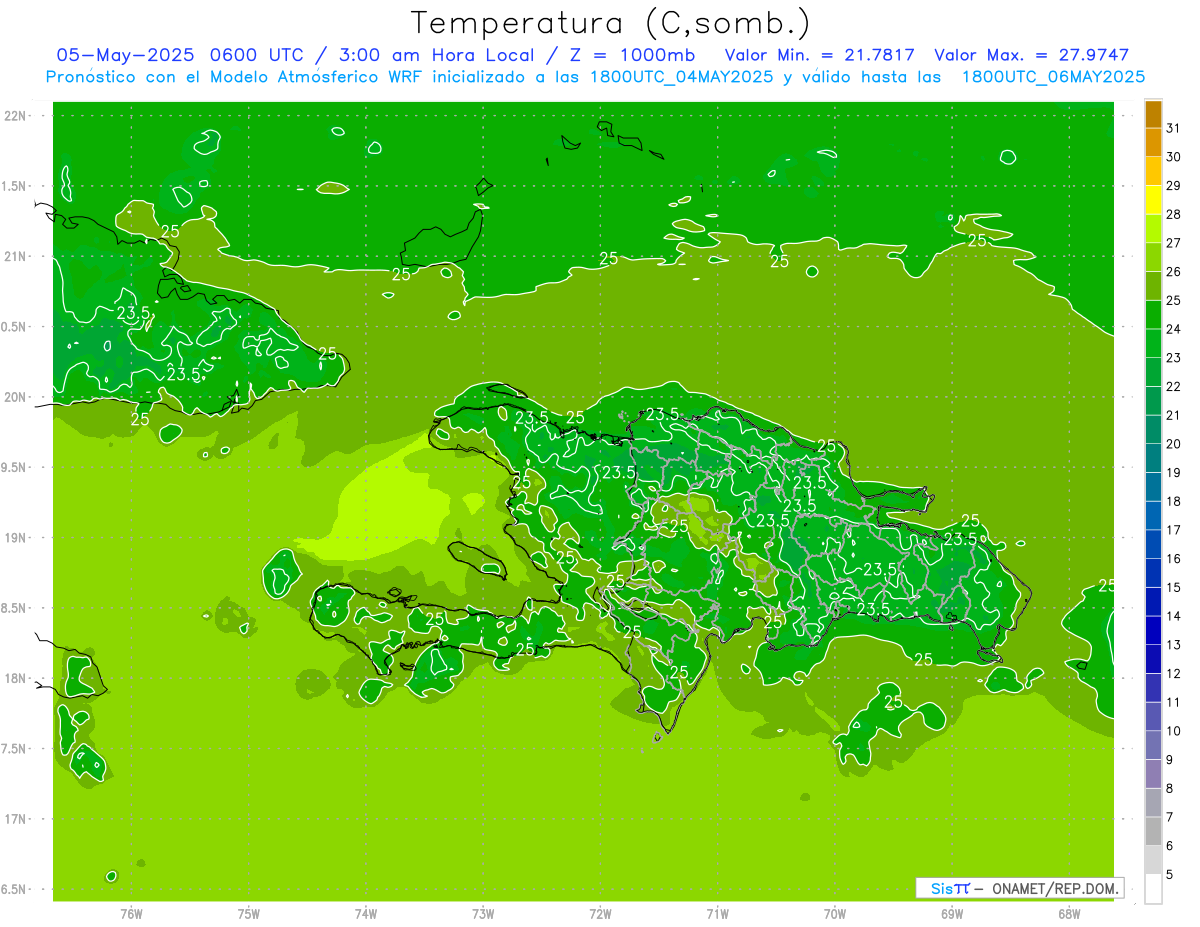1200x927 pixels.
Task: Pick the teal swatch between 19 and 20
Action: pyautogui.click(x=1154, y=458)
